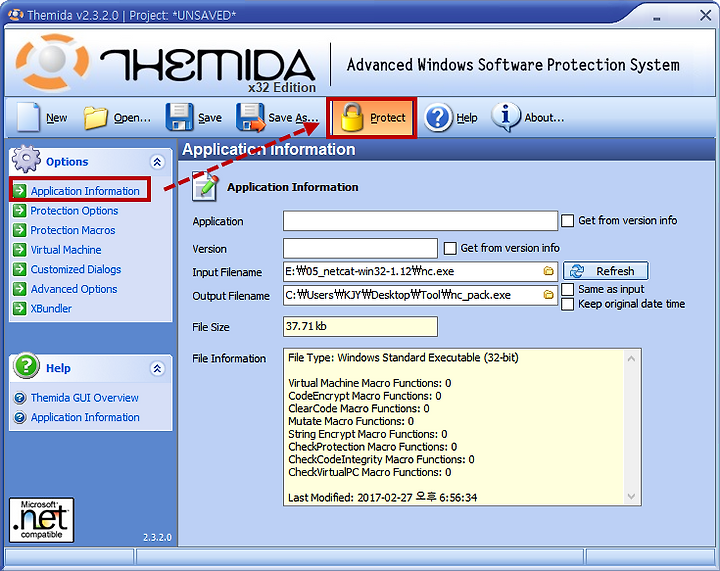Click the green arrow icon beside XBundler
The height and width of the screenshot is (571, 720).
20,308
